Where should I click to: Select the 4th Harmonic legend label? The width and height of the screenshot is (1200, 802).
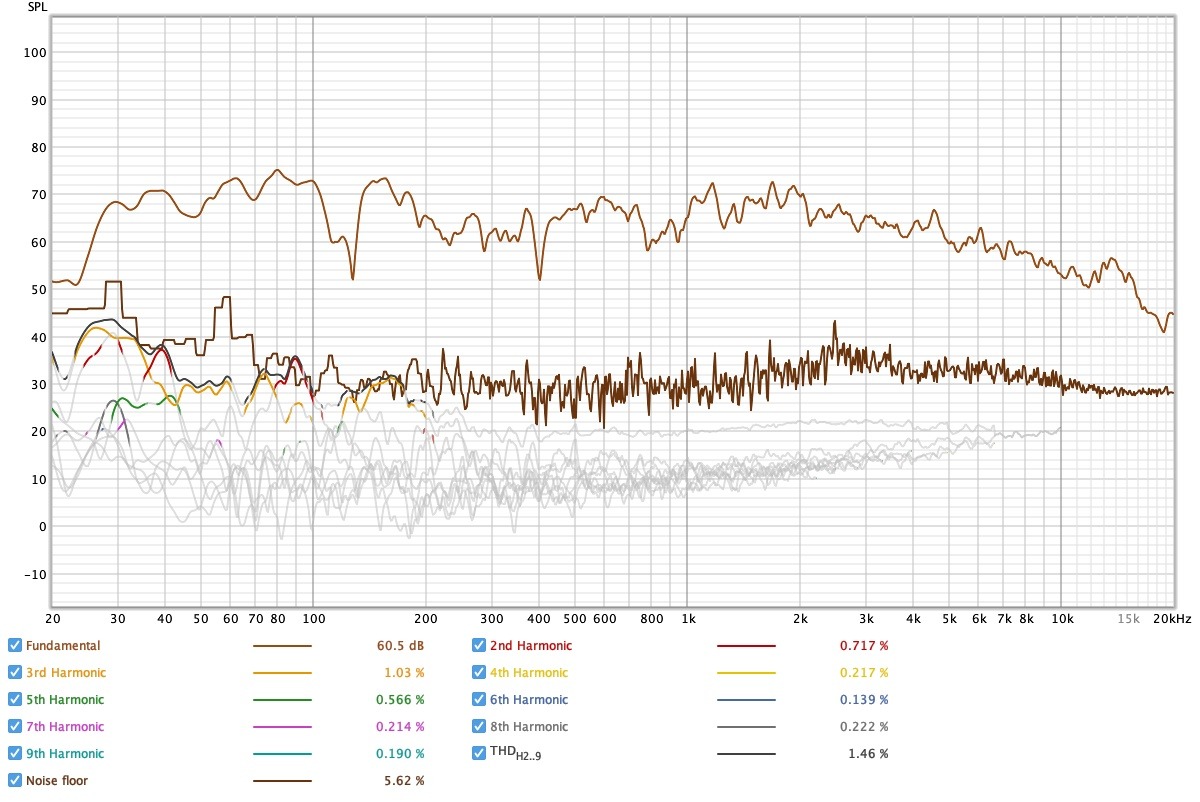click(x=529, y=673)
